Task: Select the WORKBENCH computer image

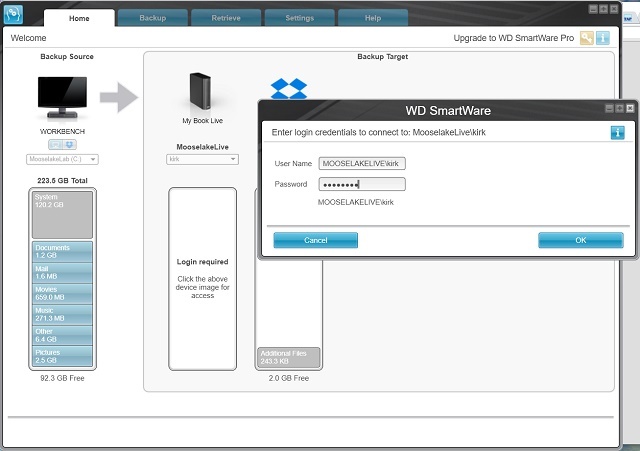Action: tap(62, 98)
